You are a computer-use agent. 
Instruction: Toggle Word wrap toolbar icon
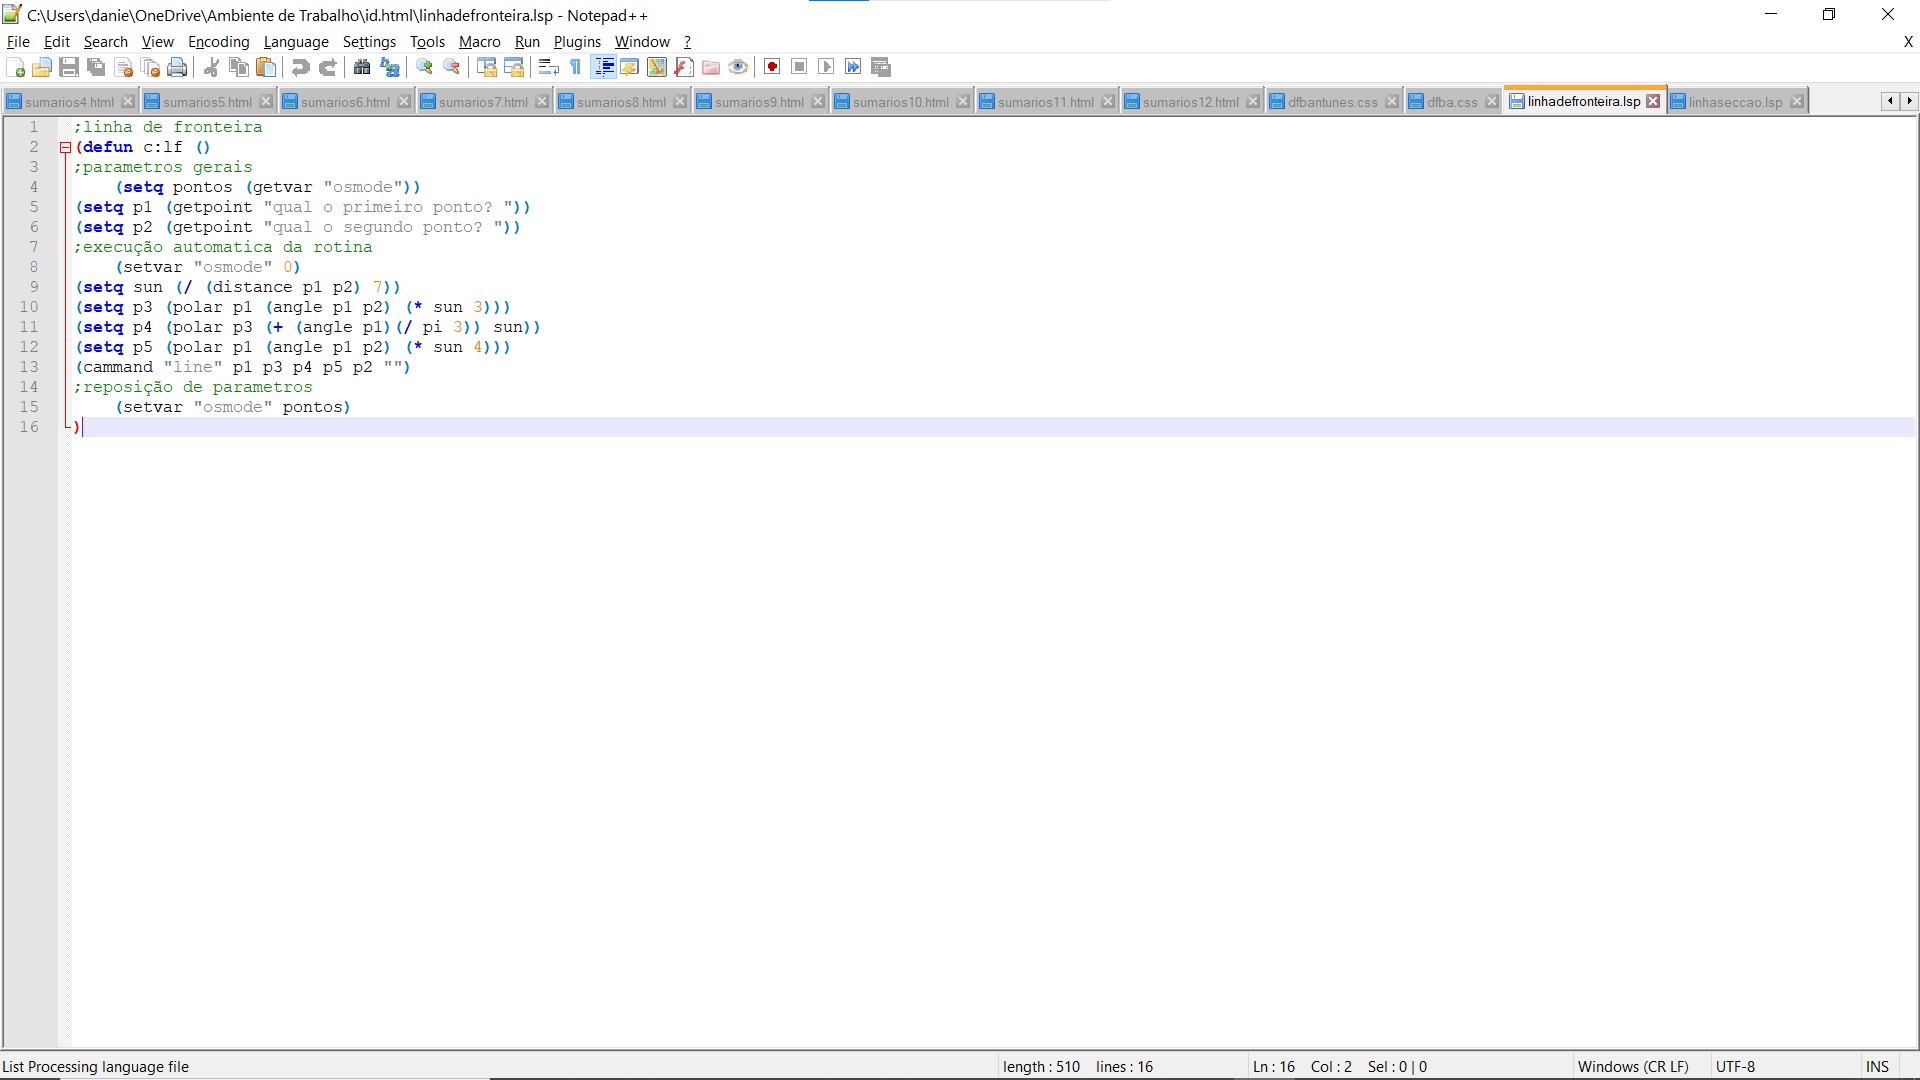point(548,67)
